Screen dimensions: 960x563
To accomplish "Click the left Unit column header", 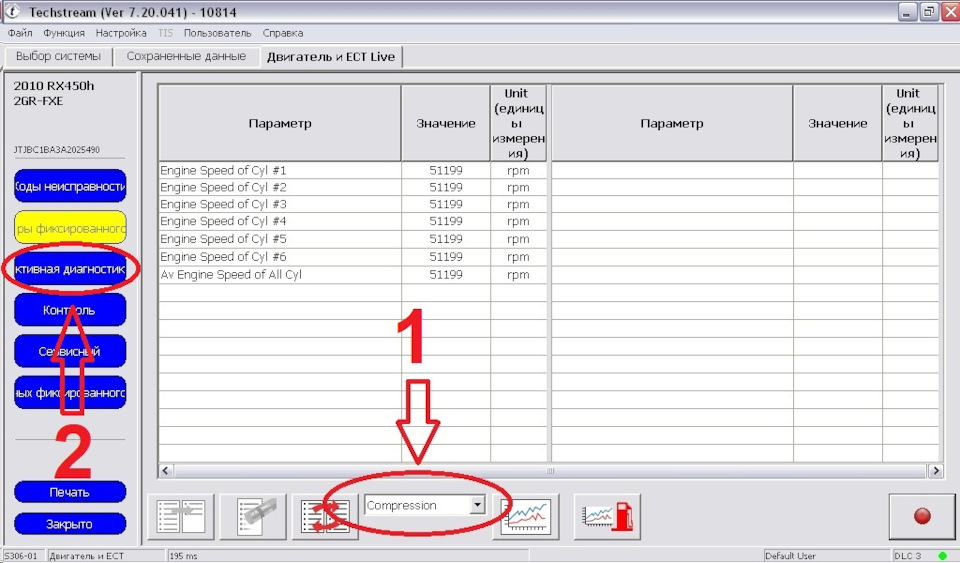I will click(x=518, y=124).
